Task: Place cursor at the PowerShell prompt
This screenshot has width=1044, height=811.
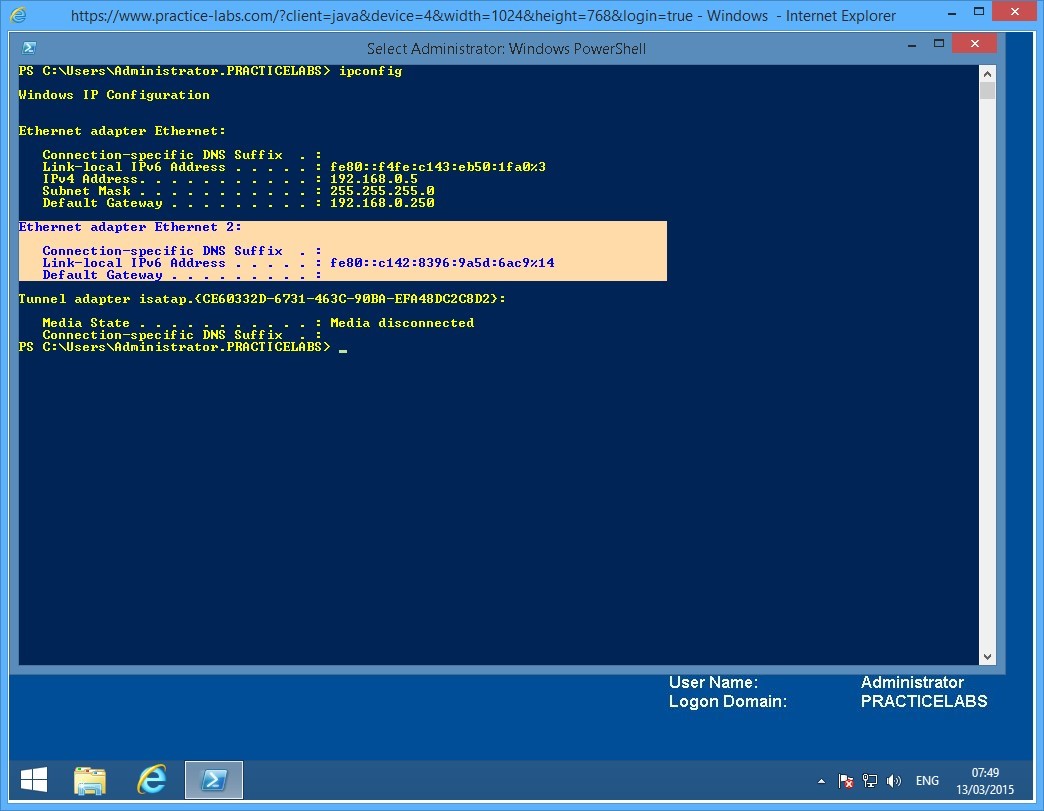Action: point(341,347)
